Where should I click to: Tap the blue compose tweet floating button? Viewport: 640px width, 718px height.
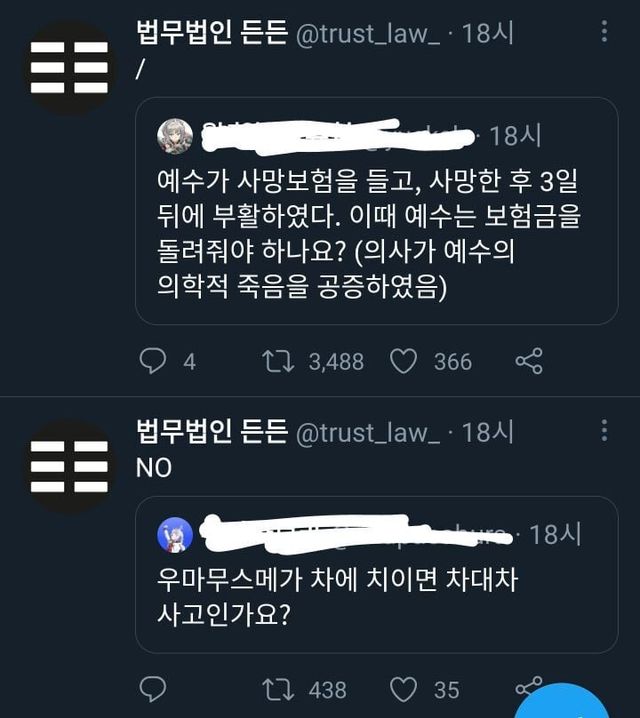pyautogui.click(x=565, y=703)
